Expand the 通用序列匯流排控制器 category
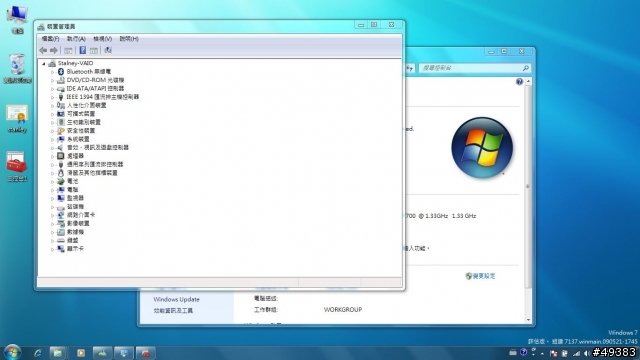 point(52,164)
